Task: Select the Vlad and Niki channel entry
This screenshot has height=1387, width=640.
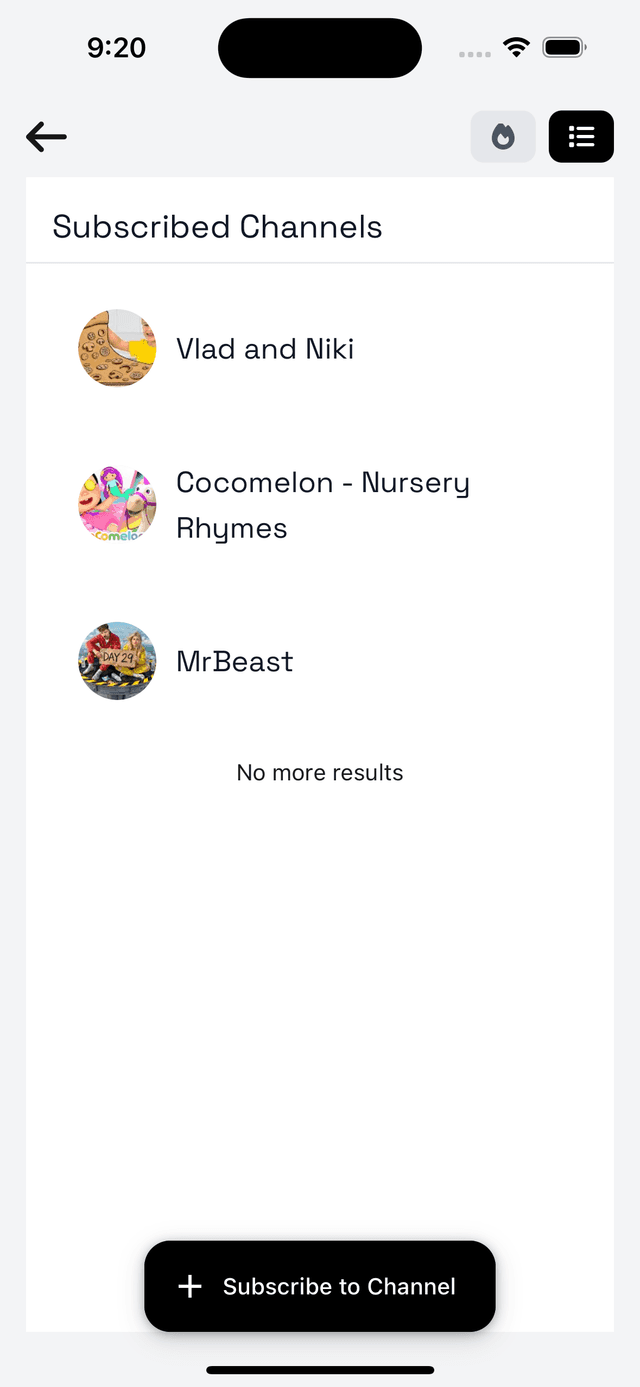Action: [265, 348]
